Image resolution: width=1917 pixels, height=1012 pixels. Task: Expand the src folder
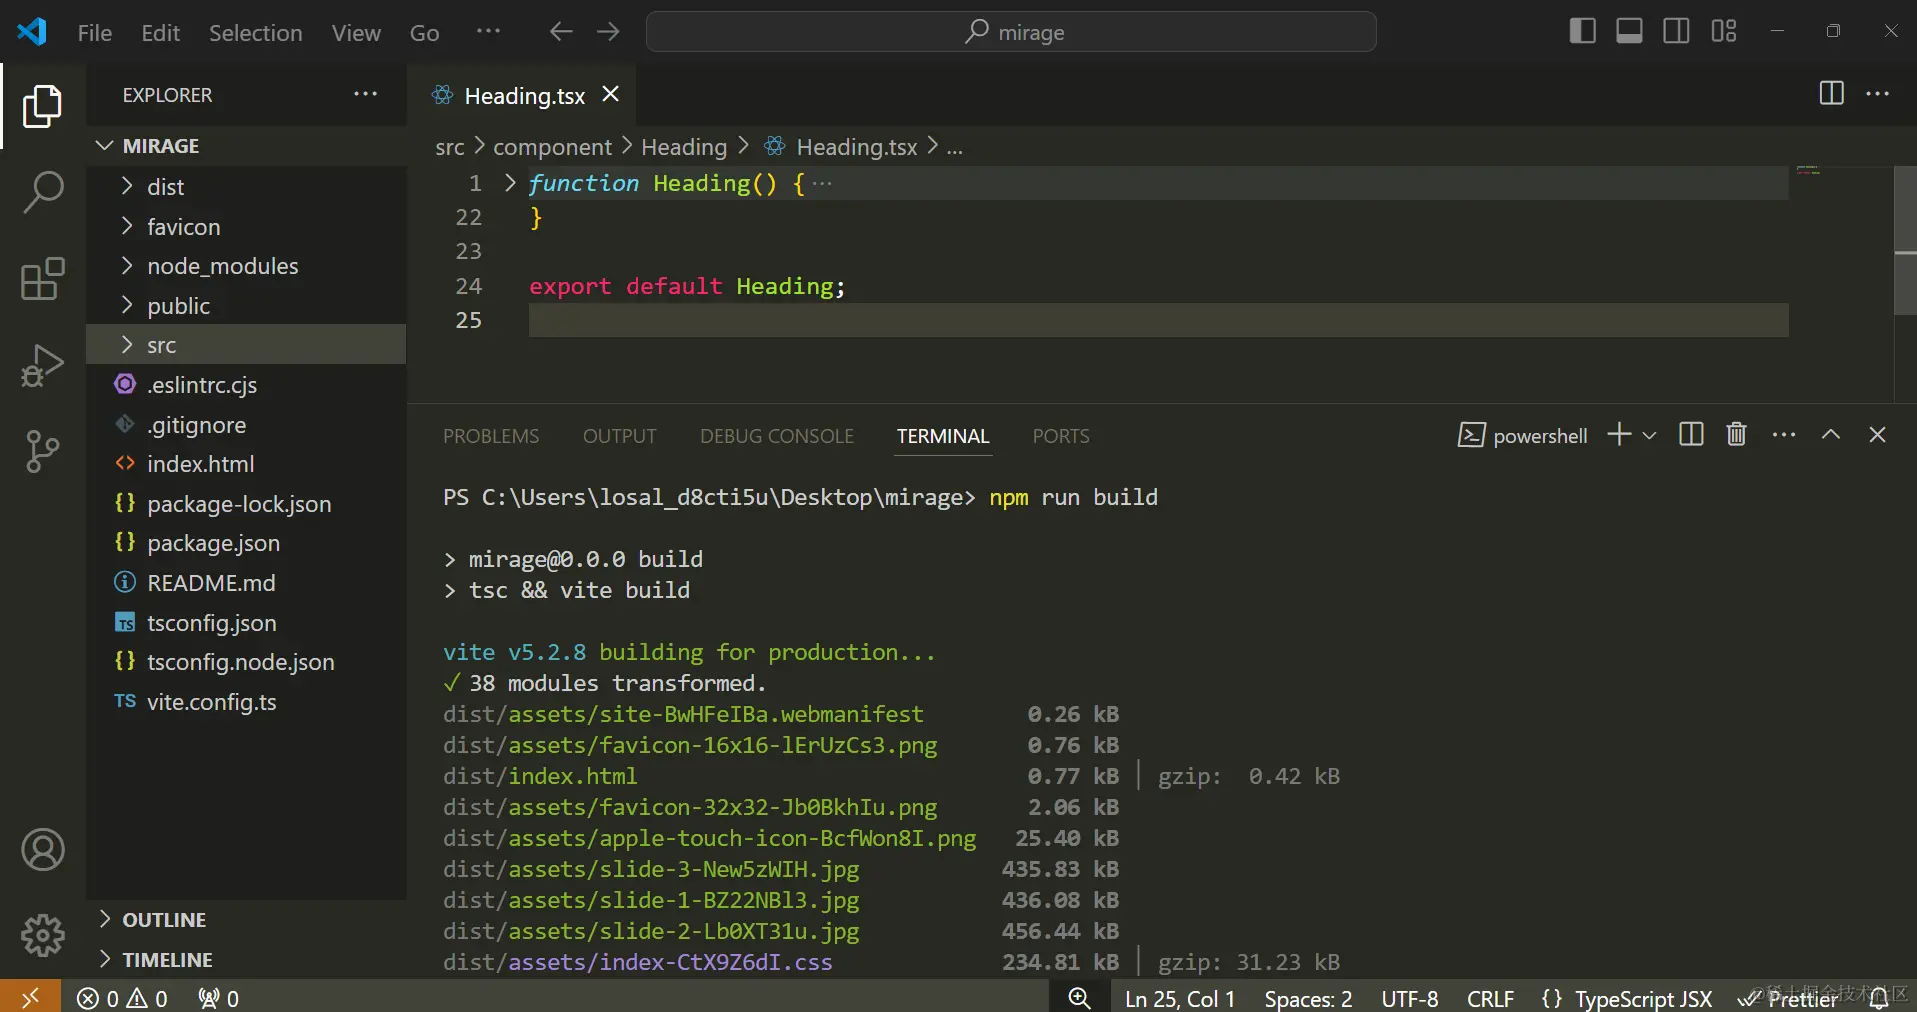pos(161,345)
